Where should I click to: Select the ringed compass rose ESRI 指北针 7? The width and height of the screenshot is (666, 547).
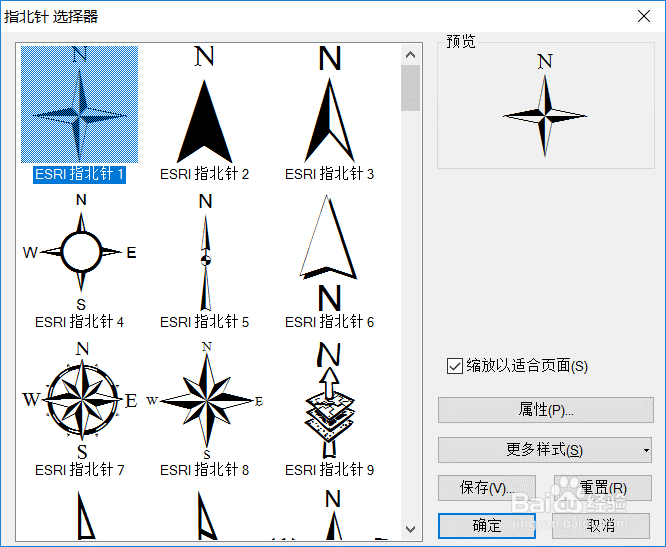pyautogui.click(x=80, y=401)
